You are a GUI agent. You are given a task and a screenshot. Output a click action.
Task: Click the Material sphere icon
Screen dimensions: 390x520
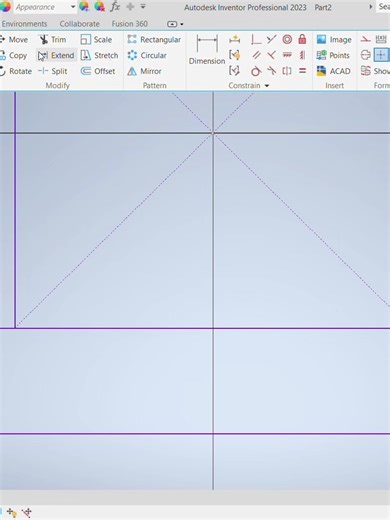pos(5,7)
